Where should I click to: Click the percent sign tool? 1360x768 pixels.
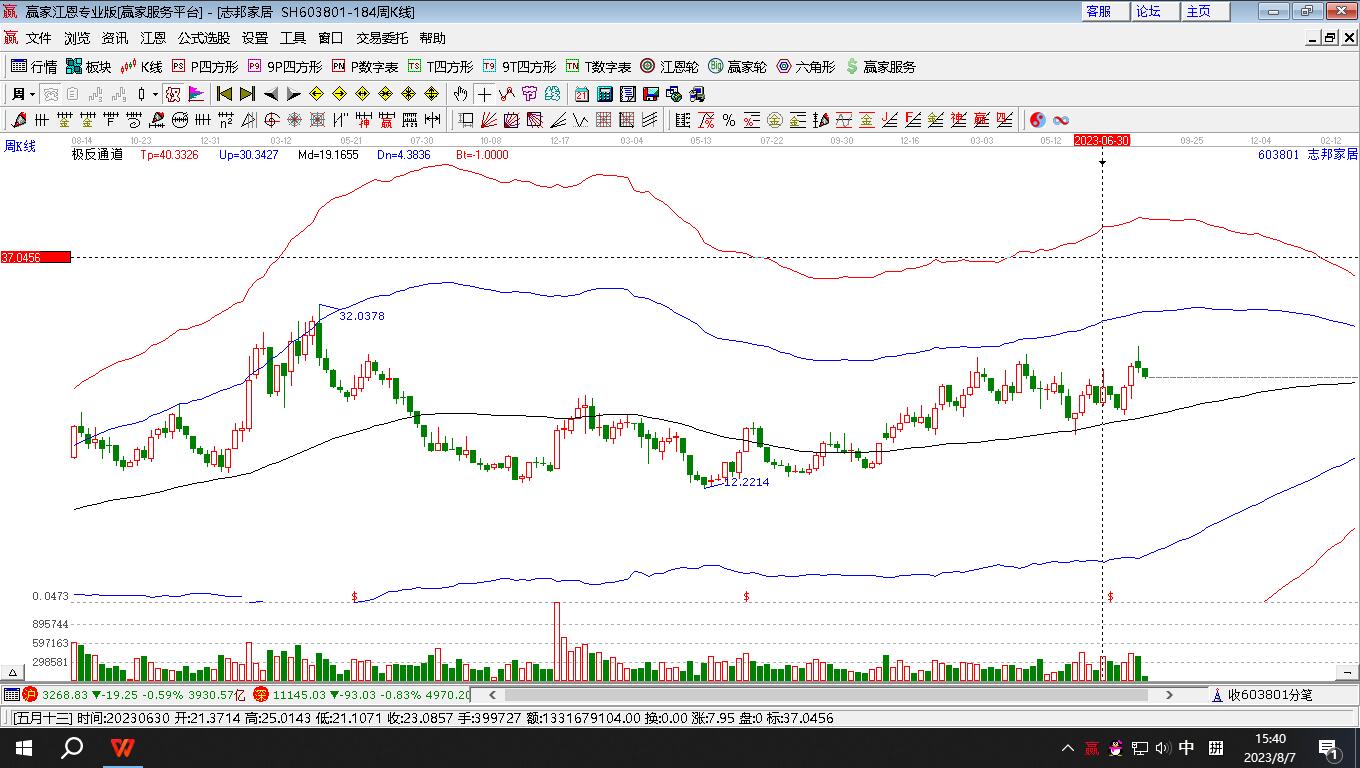click(729, 120)
